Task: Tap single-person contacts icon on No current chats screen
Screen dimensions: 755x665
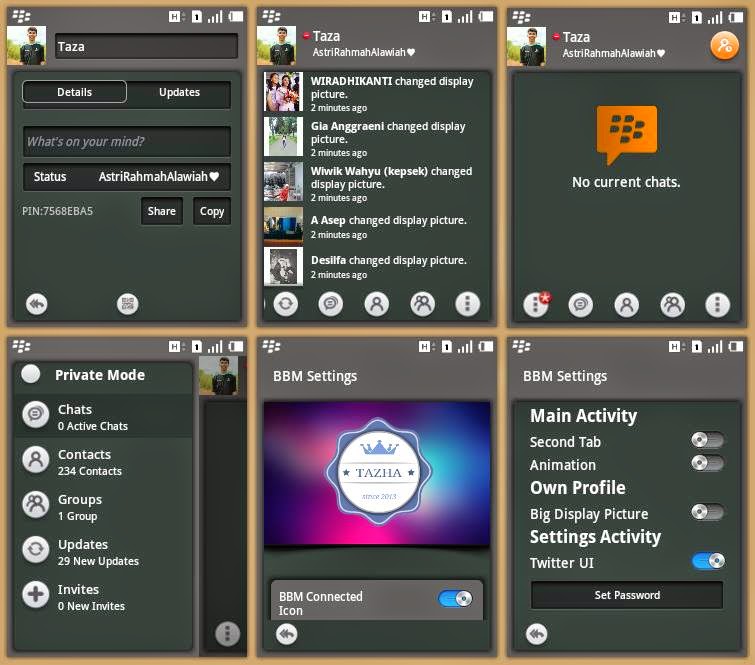Action: coord(626,305)
